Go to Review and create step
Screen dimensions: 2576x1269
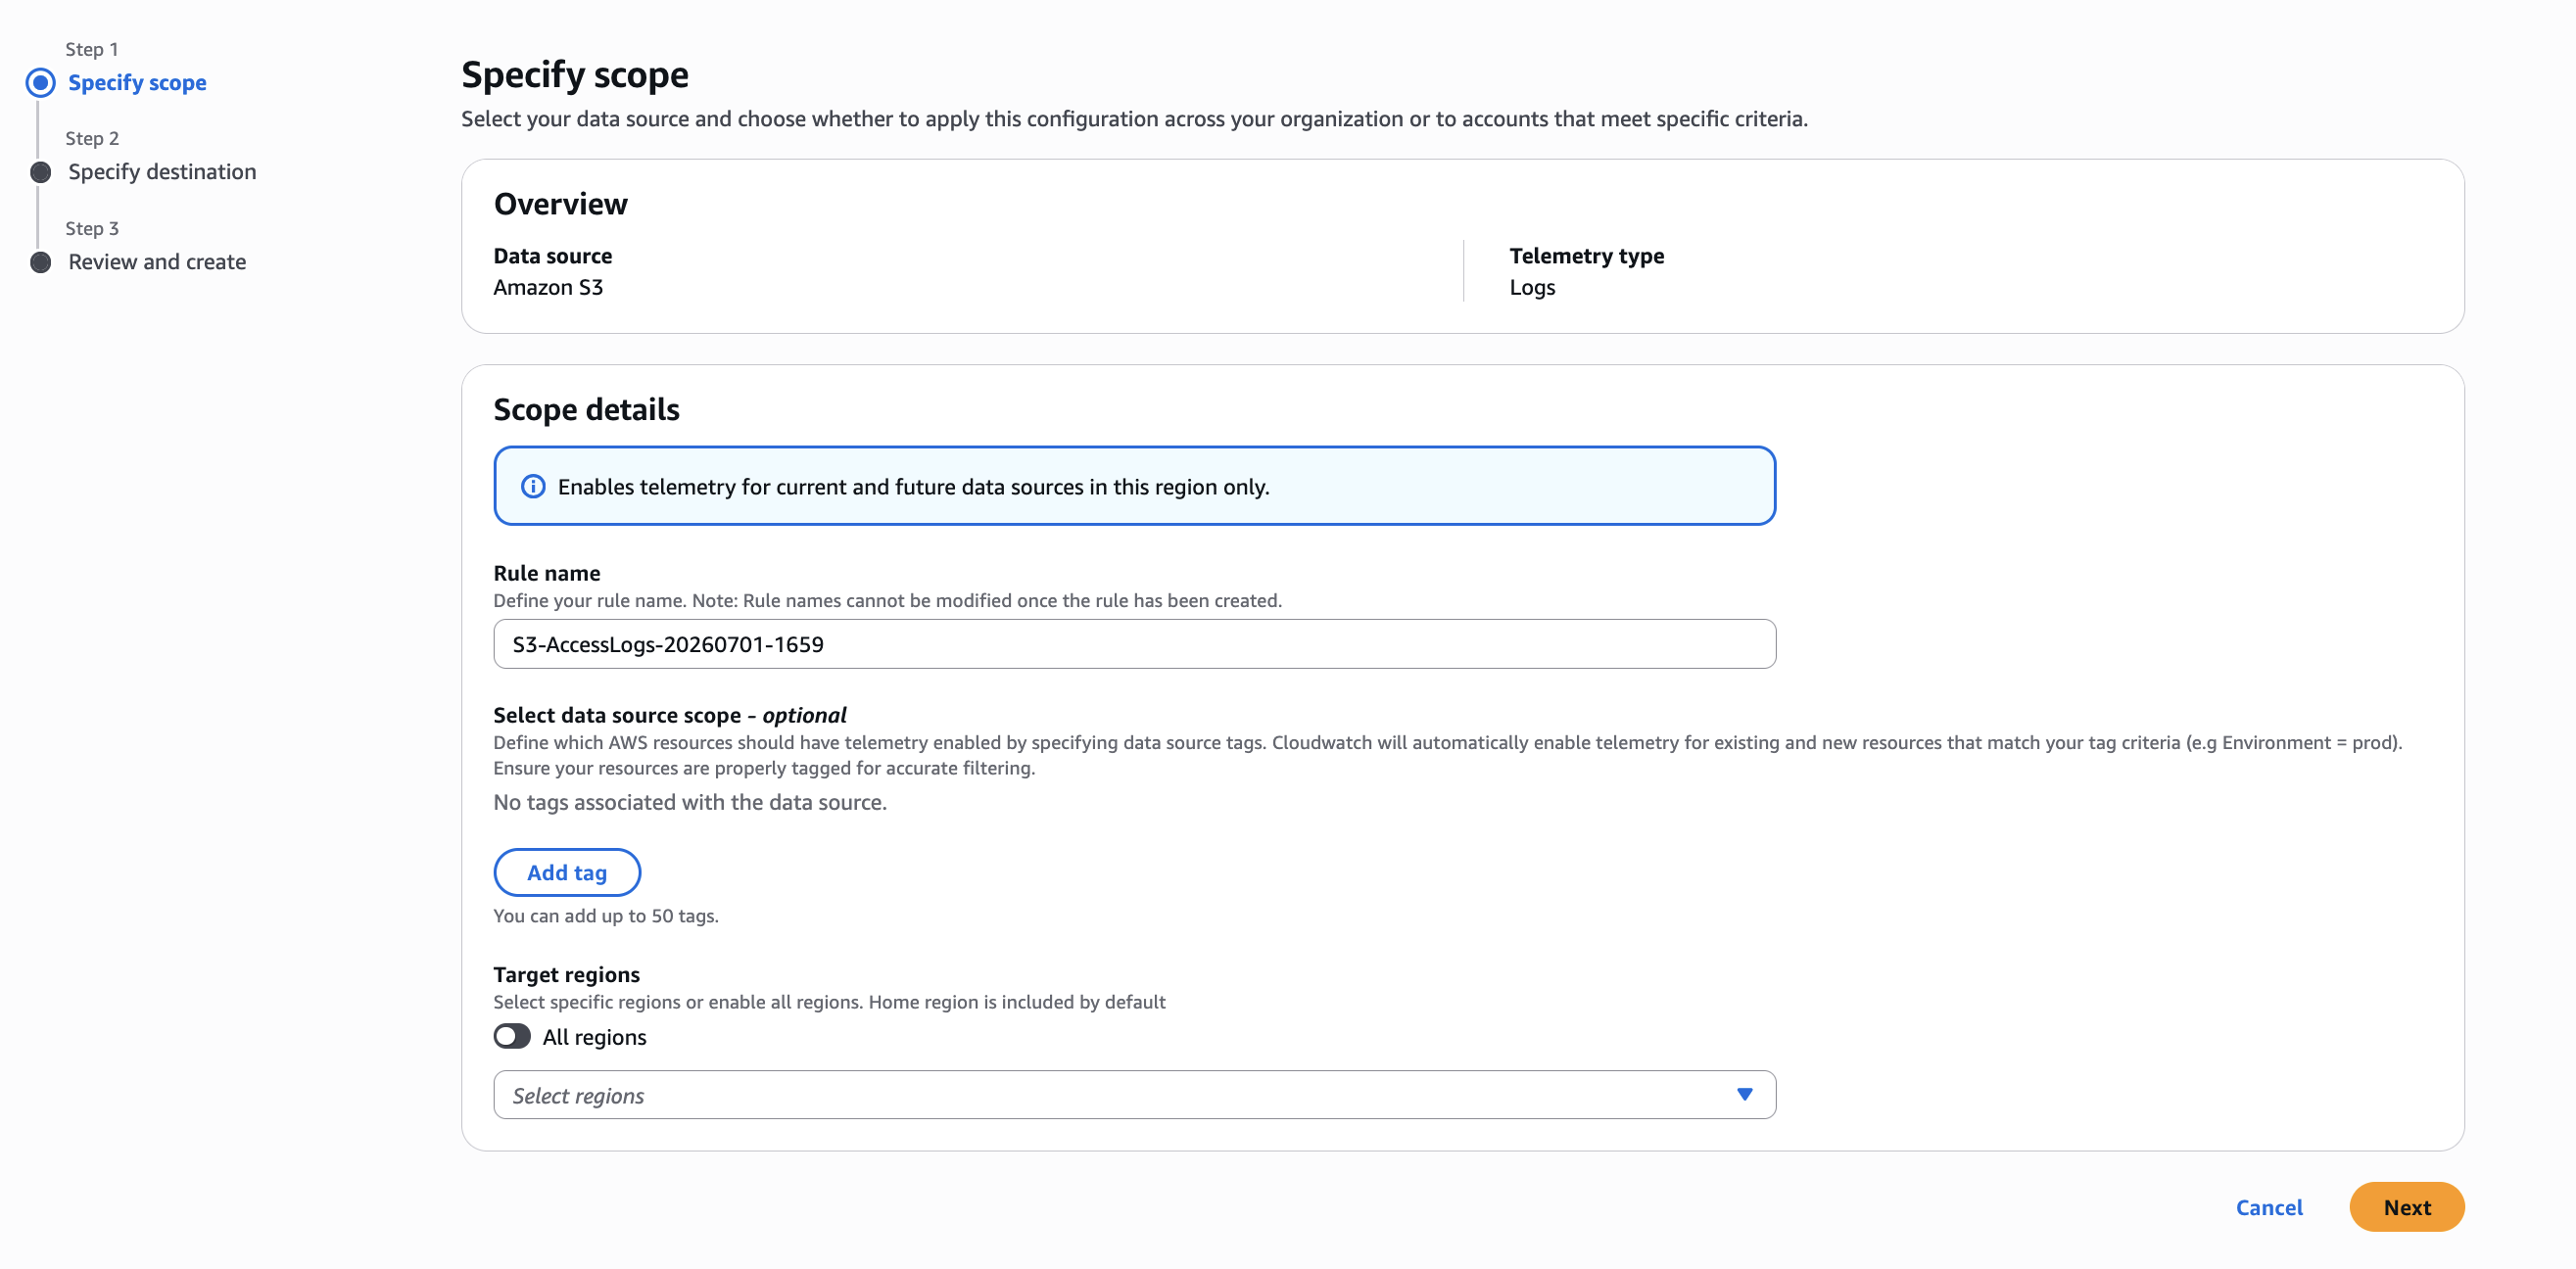coord(157,262)
